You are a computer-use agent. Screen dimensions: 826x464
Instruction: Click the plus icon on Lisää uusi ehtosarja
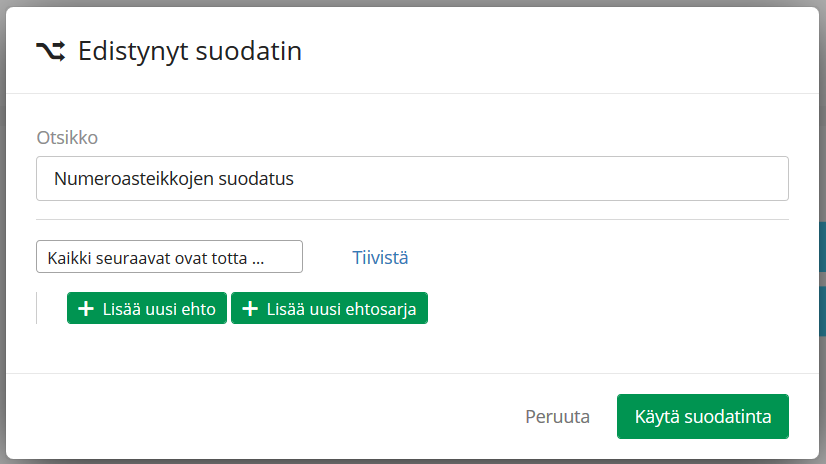(250, 309)
